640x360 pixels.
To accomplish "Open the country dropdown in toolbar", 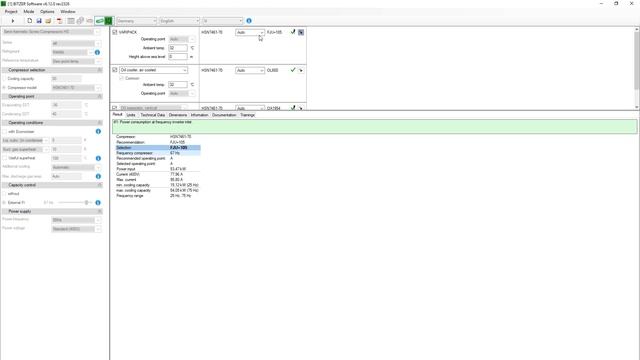I will click(x=137, y=21).
